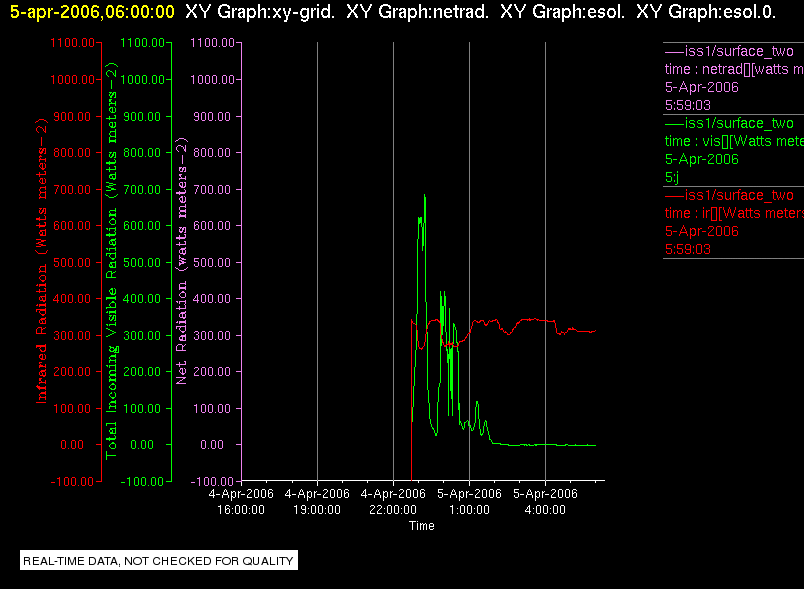Click purple legend time 5:59:03
Screen dimensions: 804x589
click(688, 105)
